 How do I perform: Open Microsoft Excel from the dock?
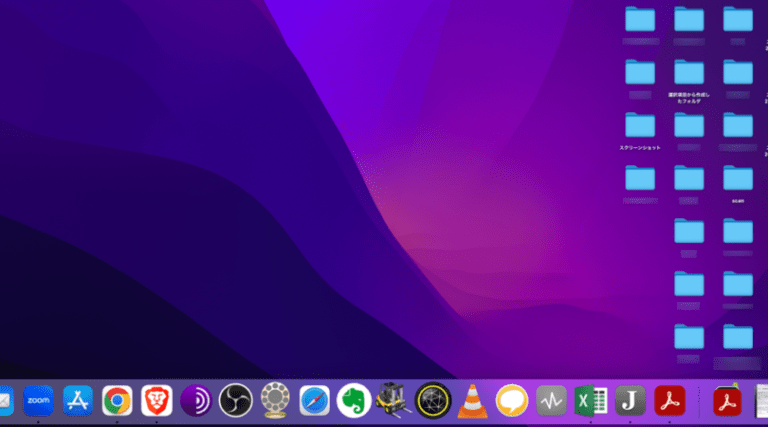590,400
